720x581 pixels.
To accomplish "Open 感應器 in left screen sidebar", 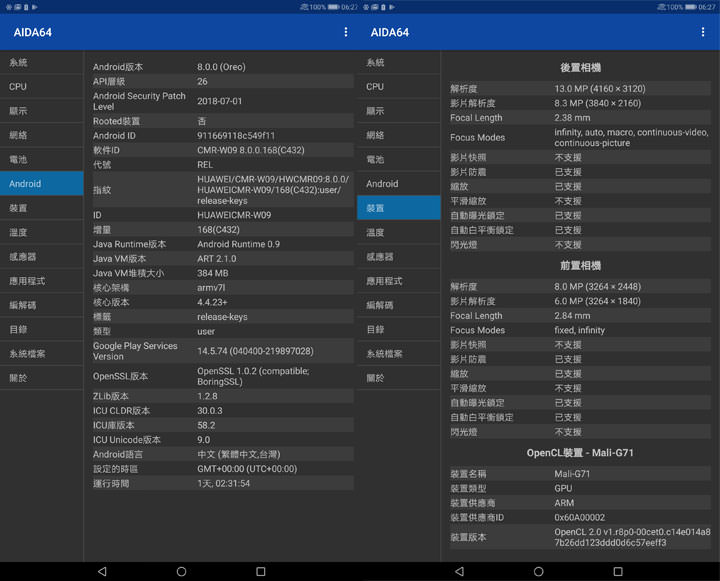I will [42, 257].
